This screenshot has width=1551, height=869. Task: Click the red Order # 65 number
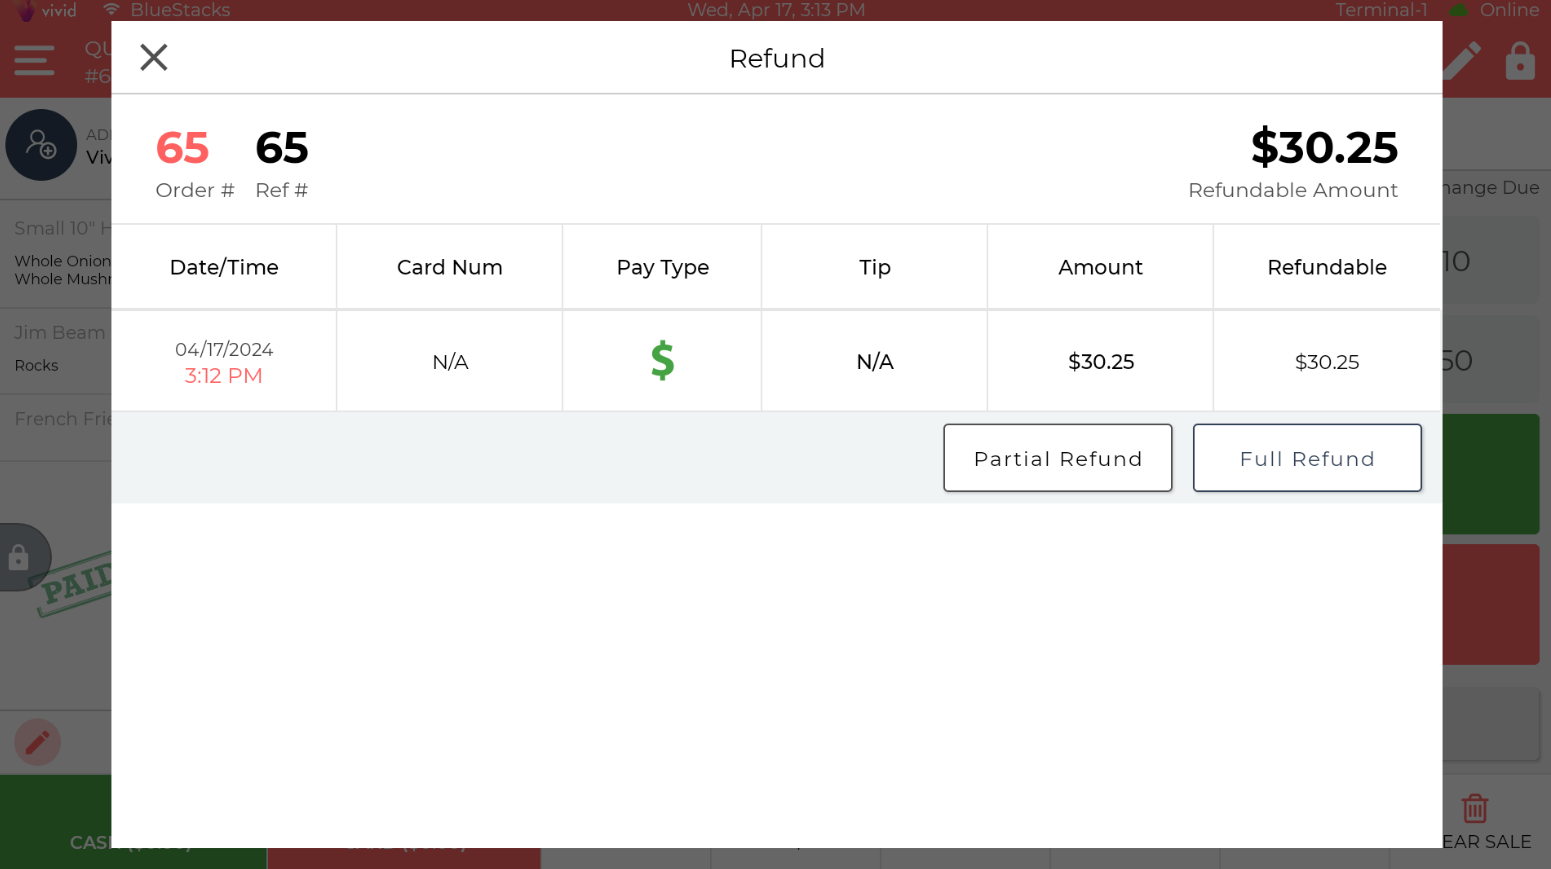tap(183, 148)
